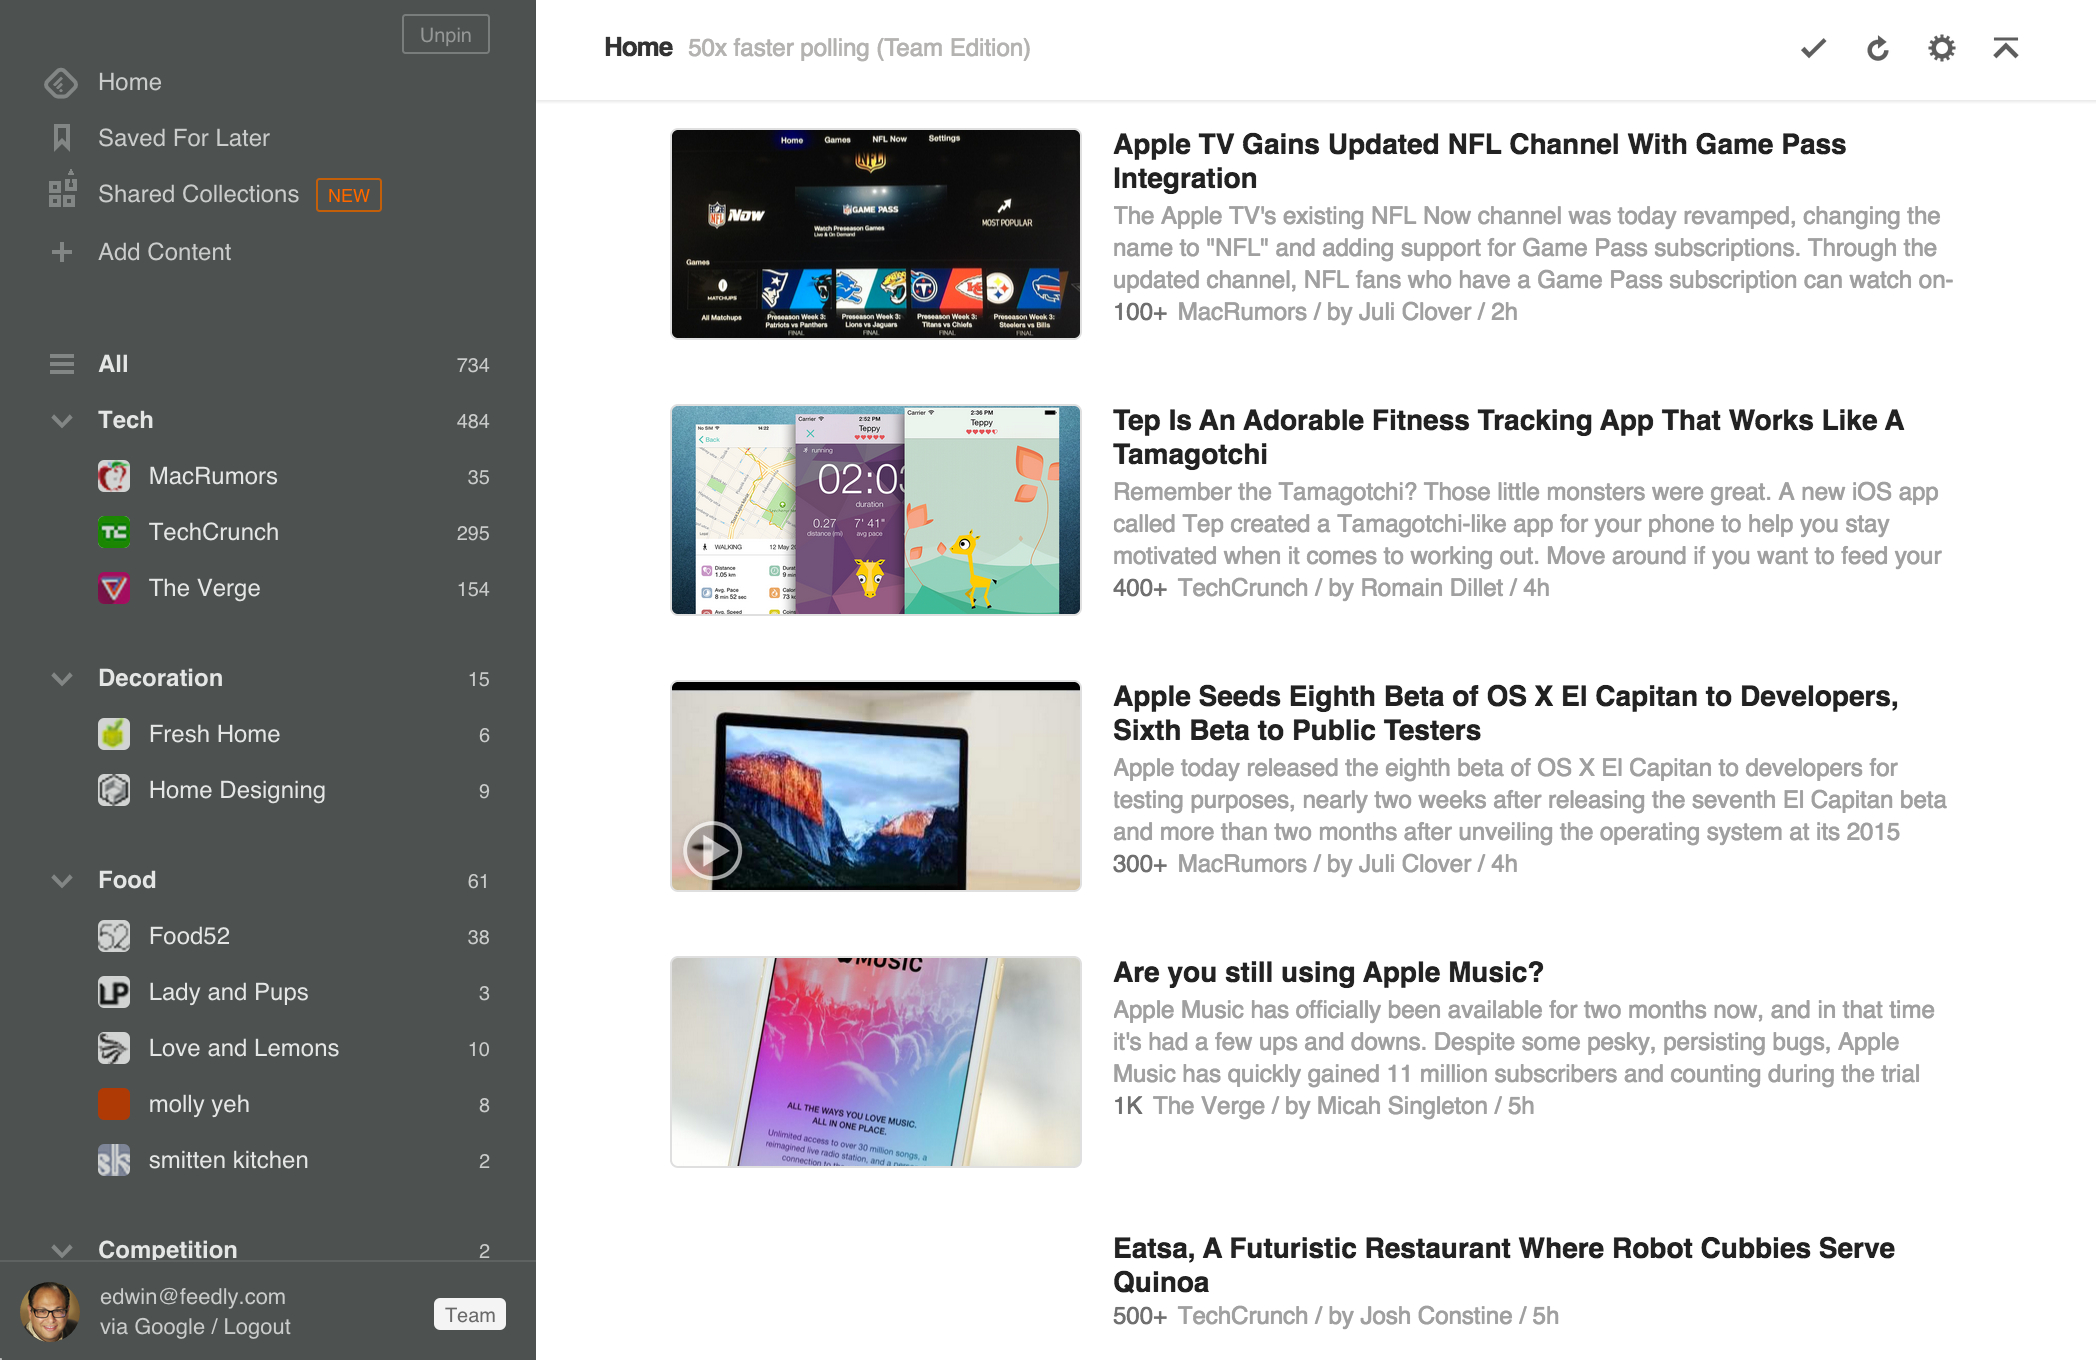Select the Competition category
The height and width of the screenshot is (1360, 2096).
(167, 1247)
